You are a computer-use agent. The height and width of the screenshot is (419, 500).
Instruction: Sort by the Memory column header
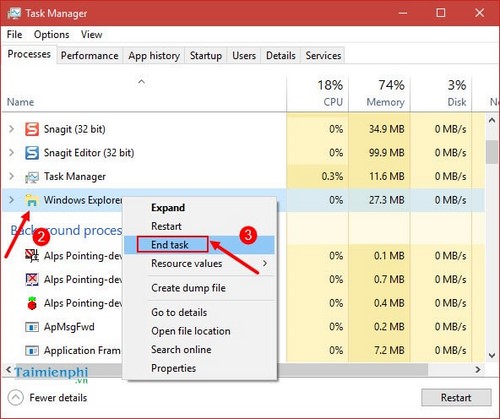pos(379,93)
